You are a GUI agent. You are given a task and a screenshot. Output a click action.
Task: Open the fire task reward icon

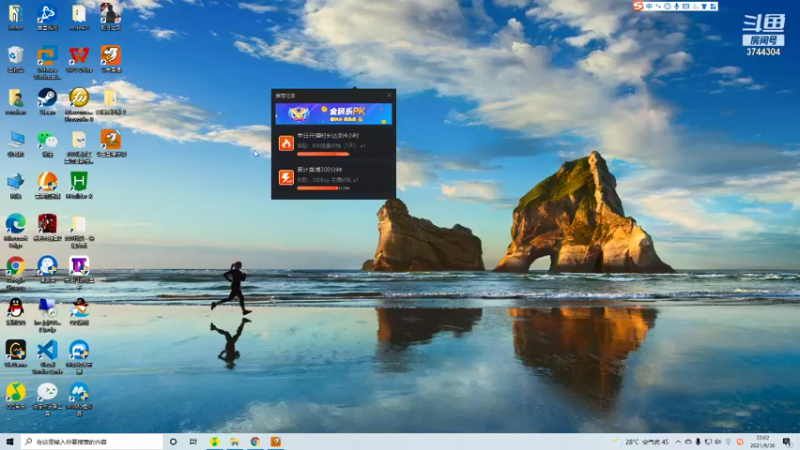pos(286,143)
